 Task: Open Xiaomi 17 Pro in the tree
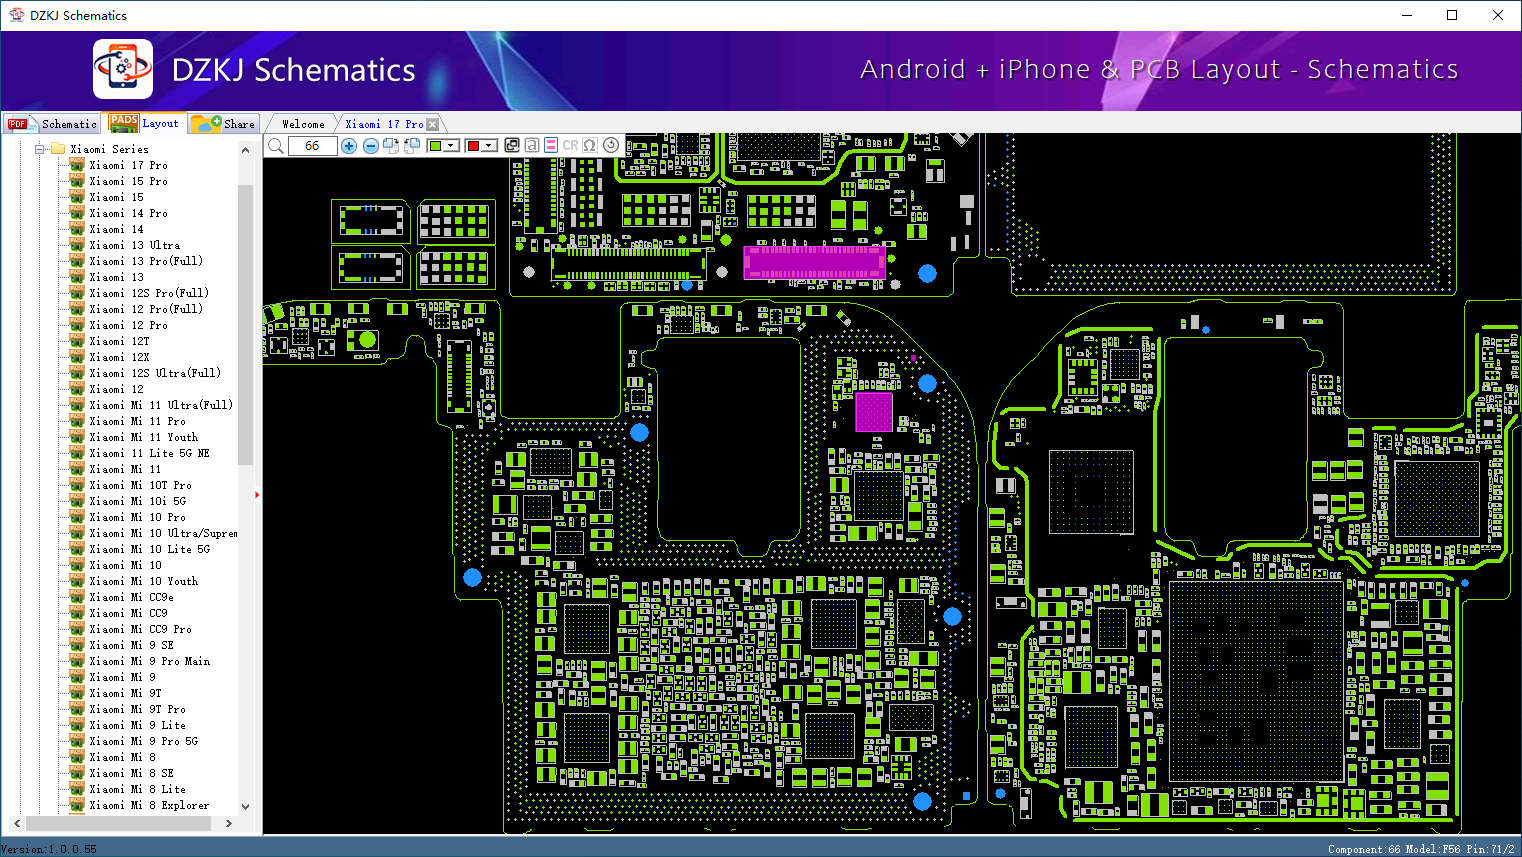[128, 165]
